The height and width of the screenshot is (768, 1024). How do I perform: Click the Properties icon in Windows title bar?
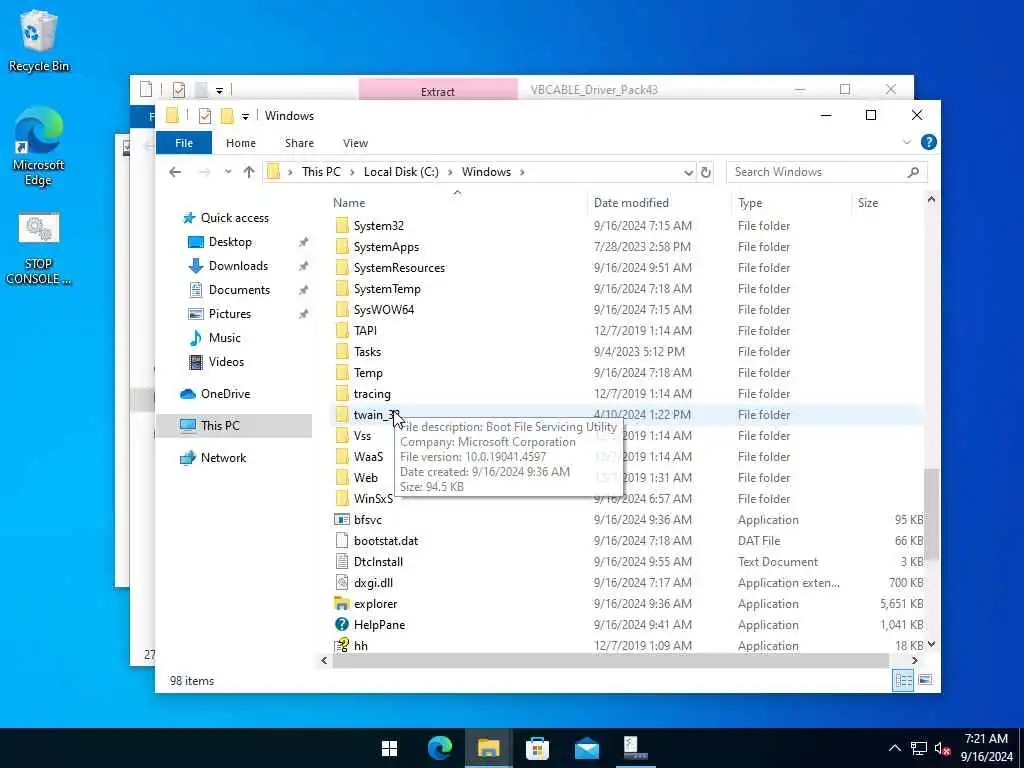pyautogui.click(x=205, y=116)
